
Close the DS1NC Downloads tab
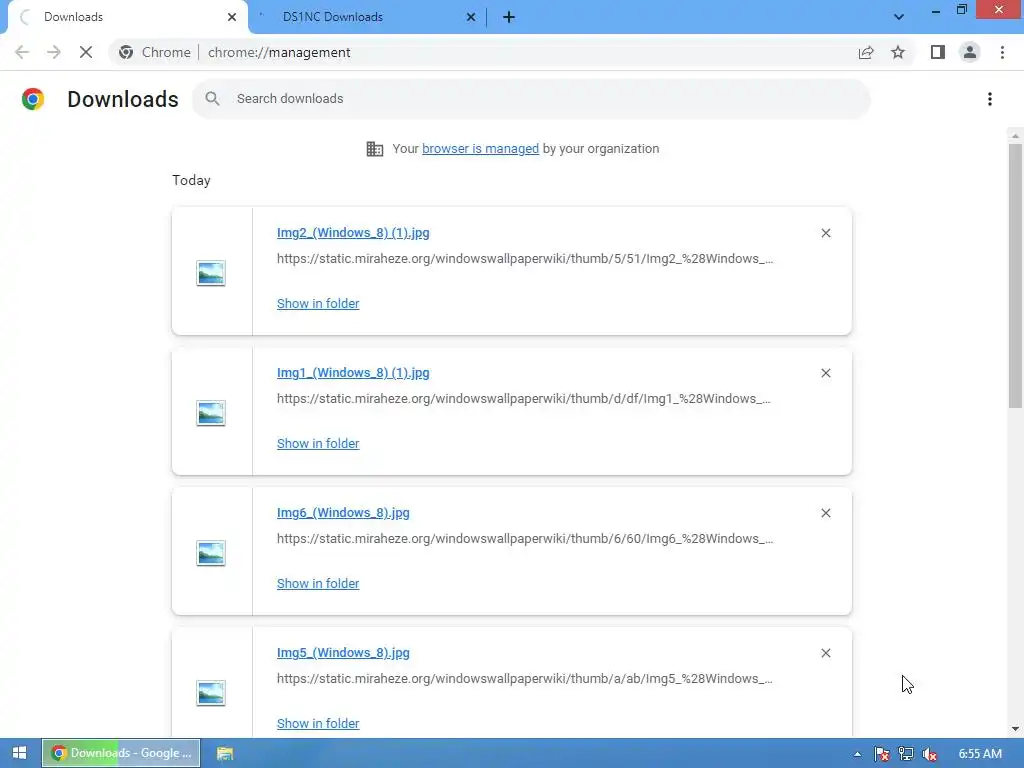point(471,17)
